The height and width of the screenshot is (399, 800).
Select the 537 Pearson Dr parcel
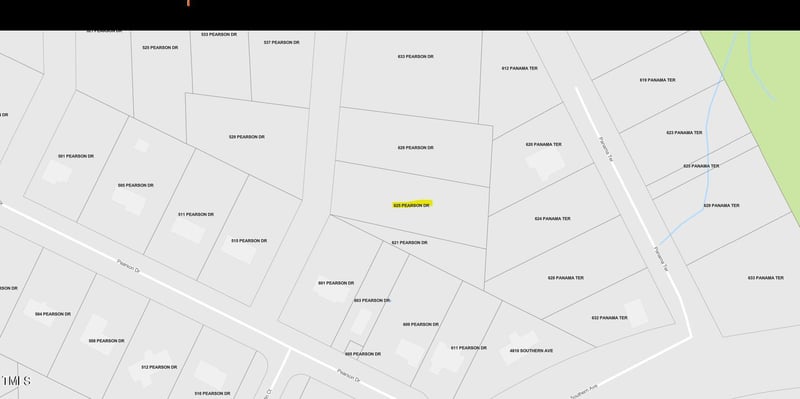pos(282,42)
